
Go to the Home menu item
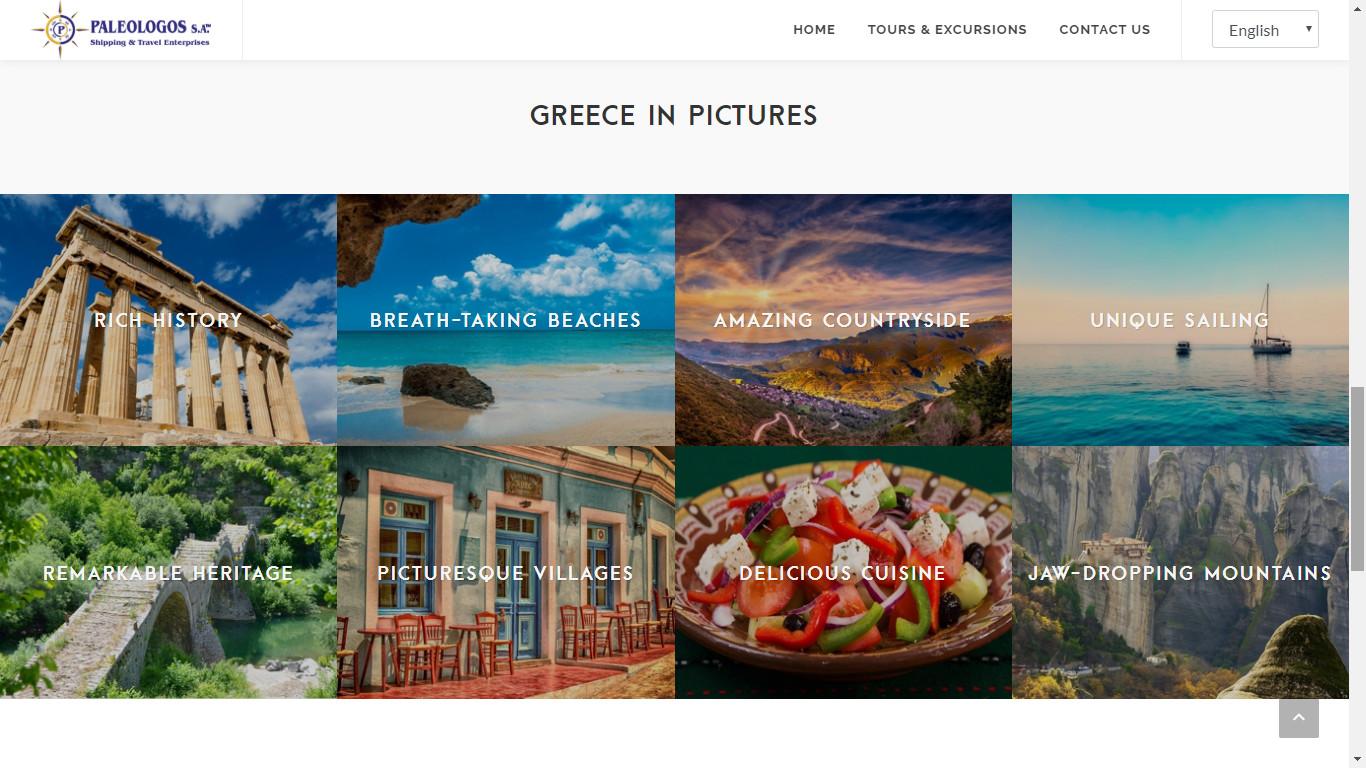click(814, 30)
